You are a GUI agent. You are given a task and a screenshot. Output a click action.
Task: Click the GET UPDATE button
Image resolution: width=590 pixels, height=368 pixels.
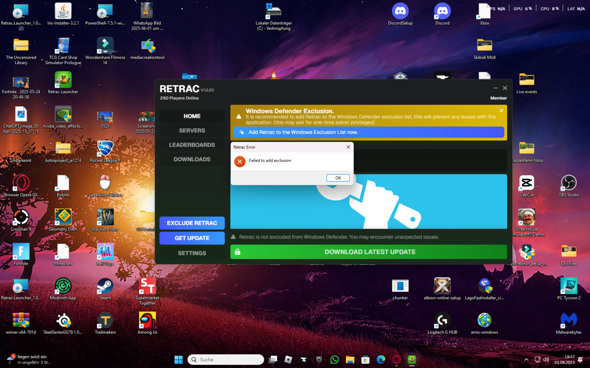192,238
